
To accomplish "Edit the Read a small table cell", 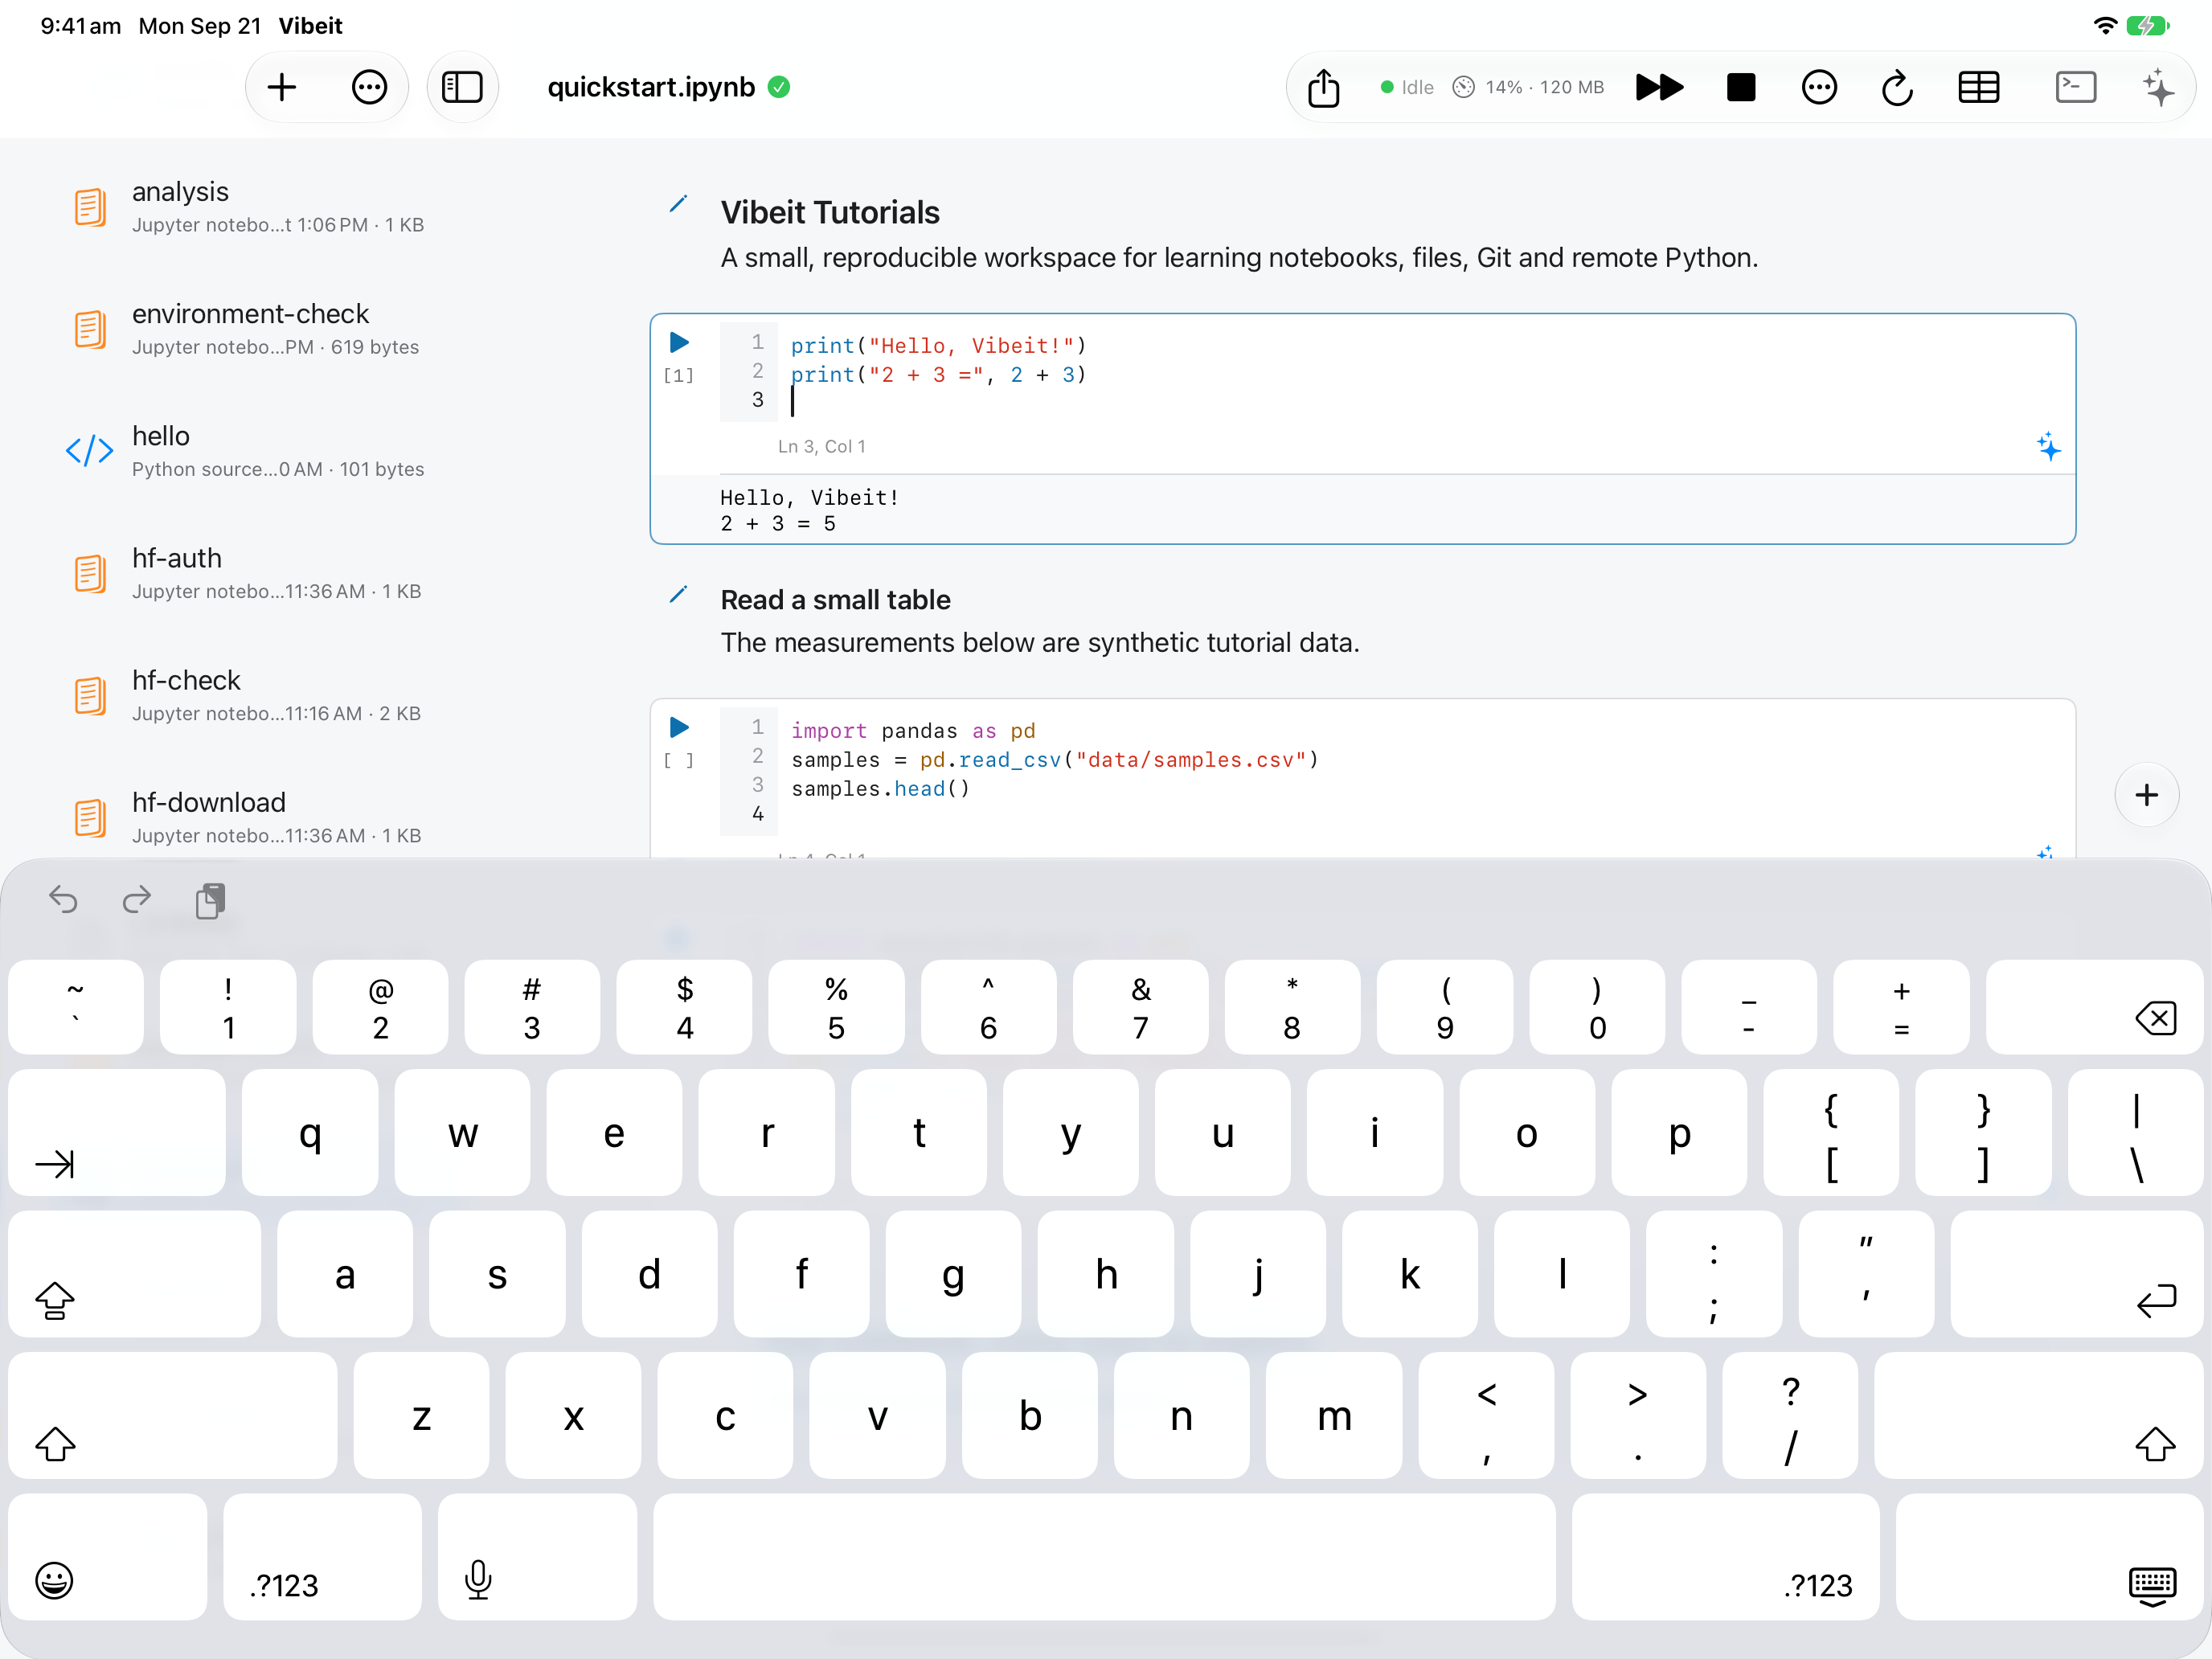I will (x=678, y=595).
